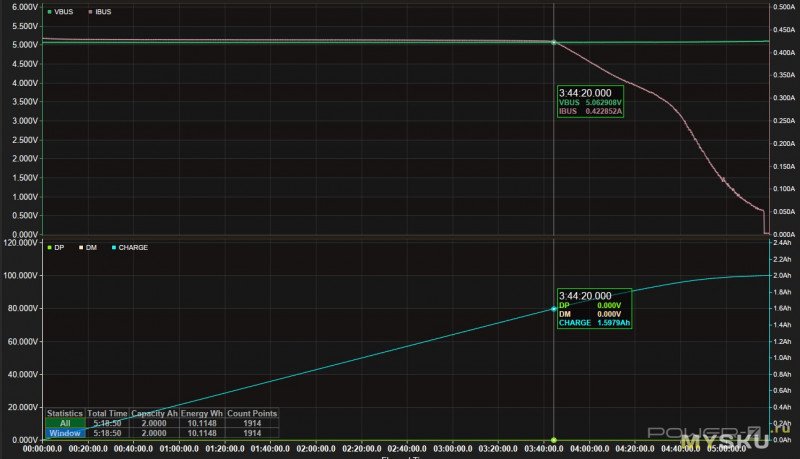
Task: Click the All row Energy Wh value
Action: (x=203, y=423)
